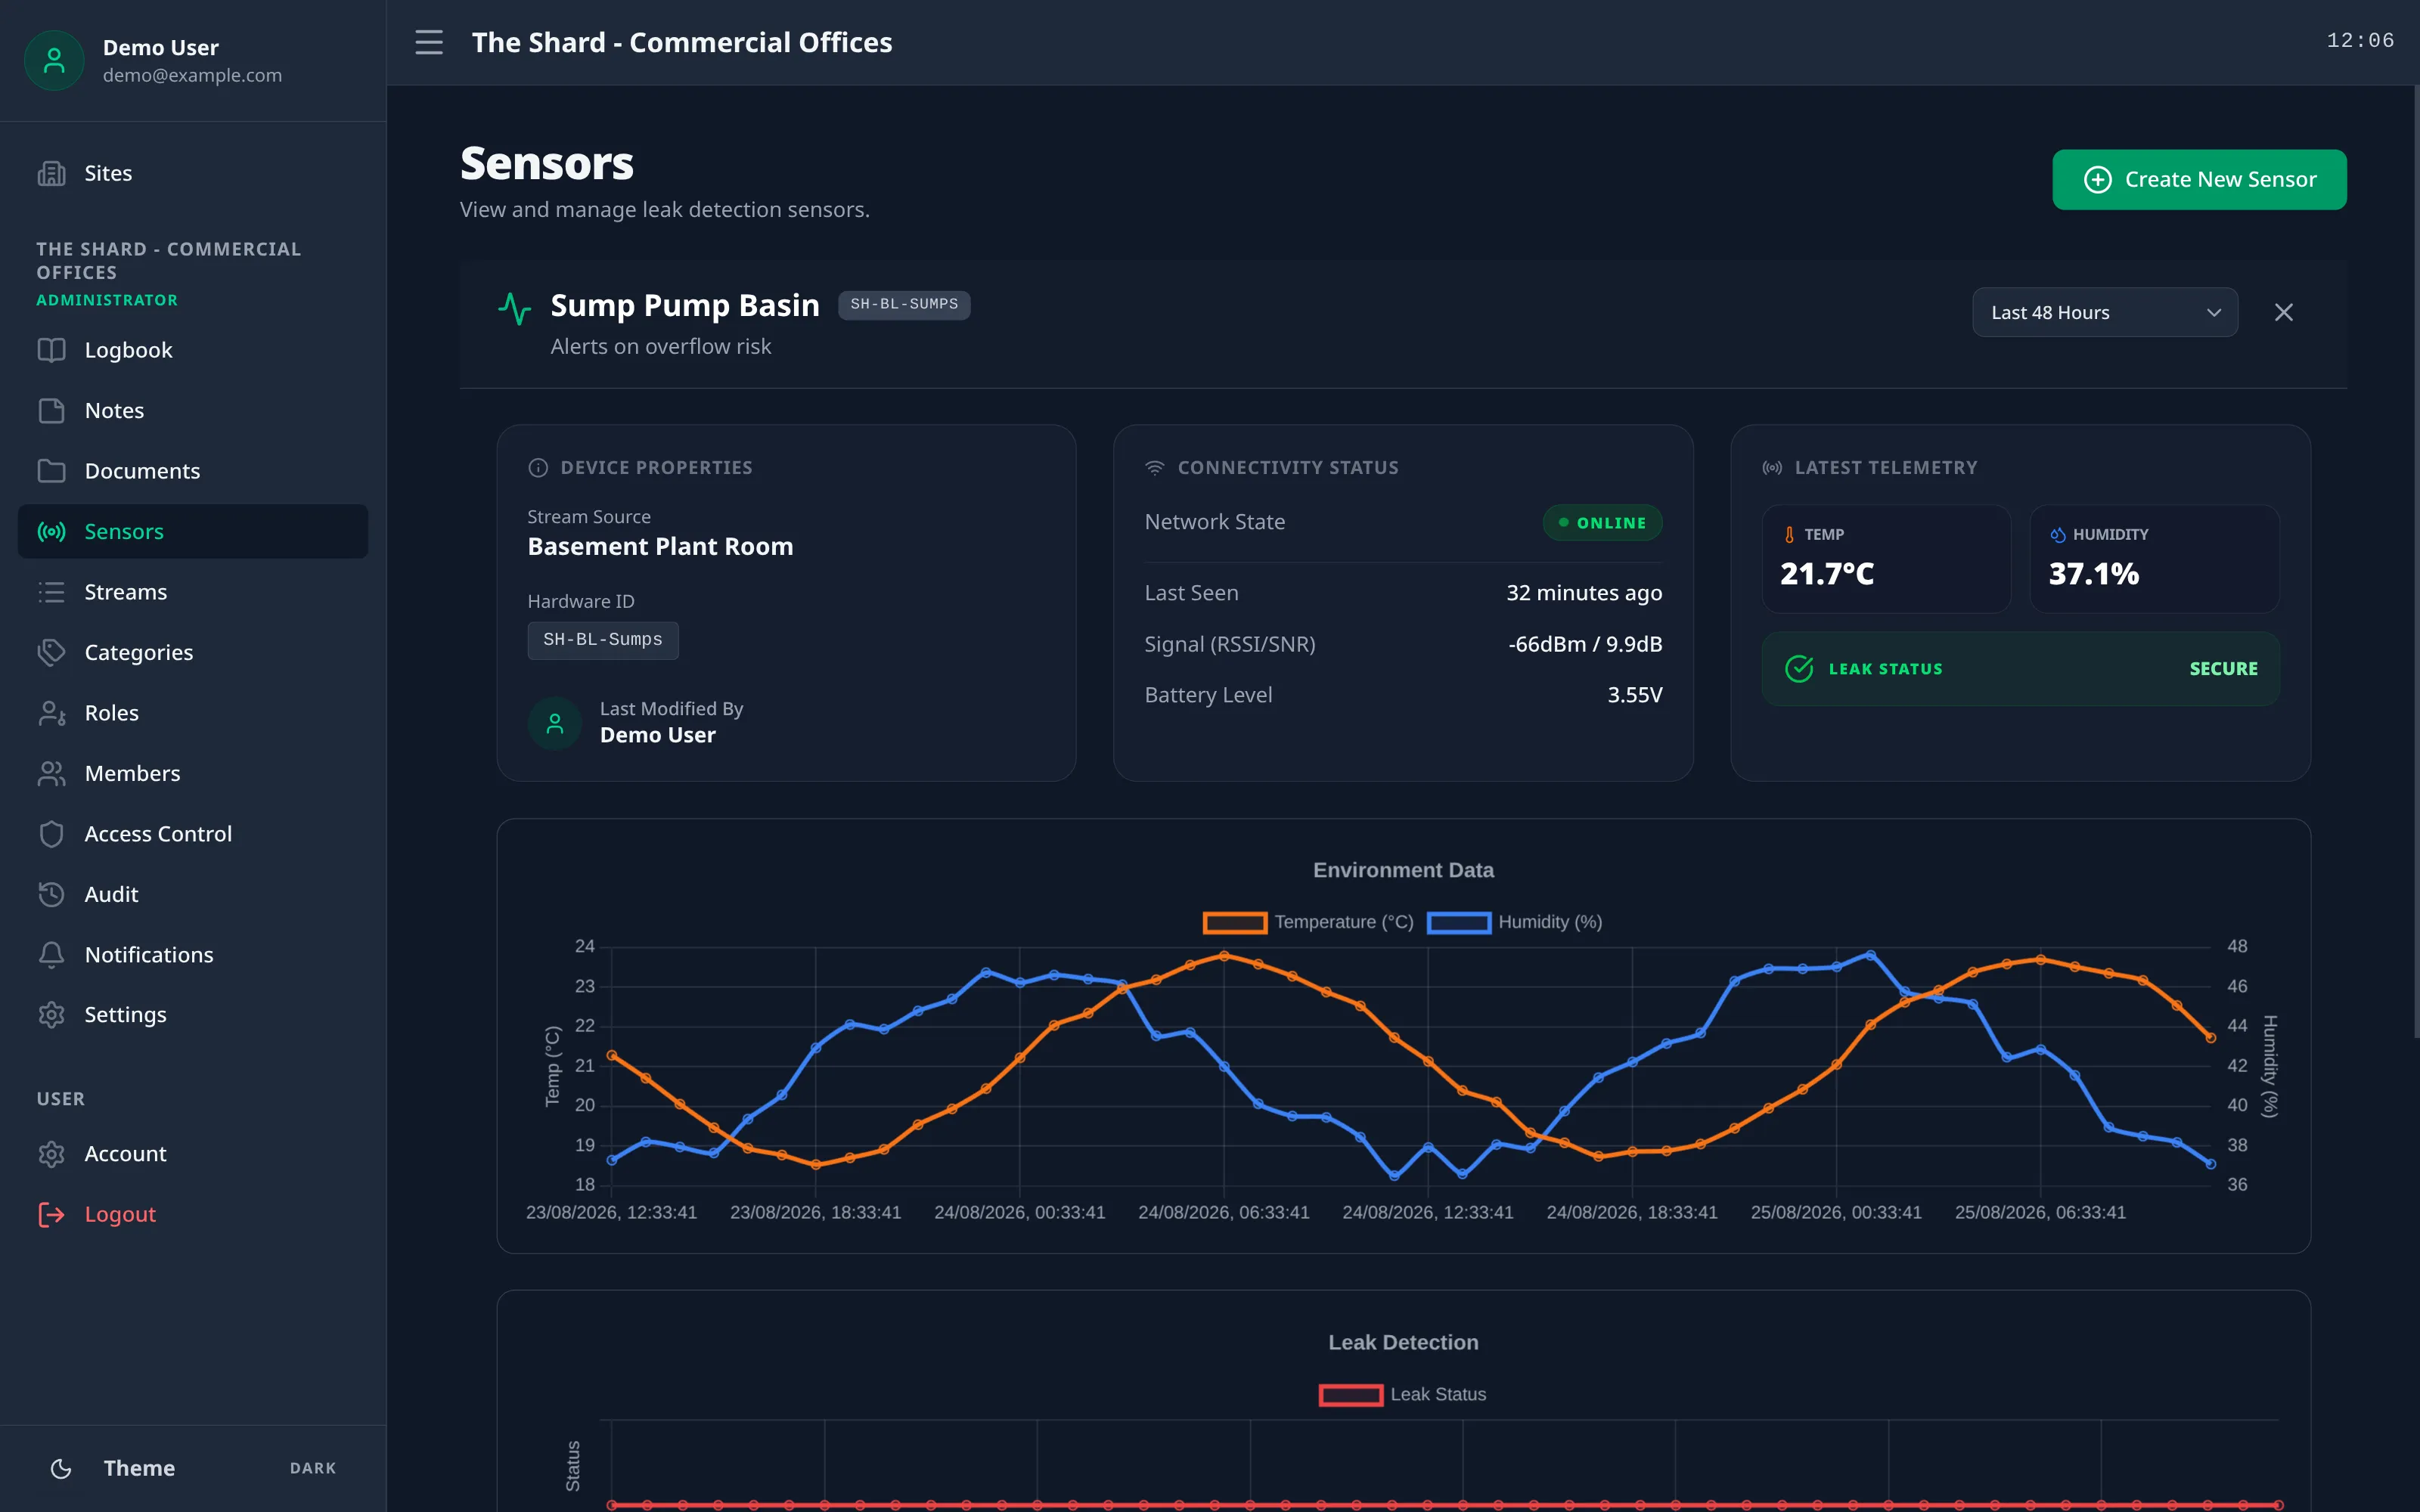Click the Audit history icon
The width and height of the screenshot is (2420, 1512).
click(x=51, y=895)
